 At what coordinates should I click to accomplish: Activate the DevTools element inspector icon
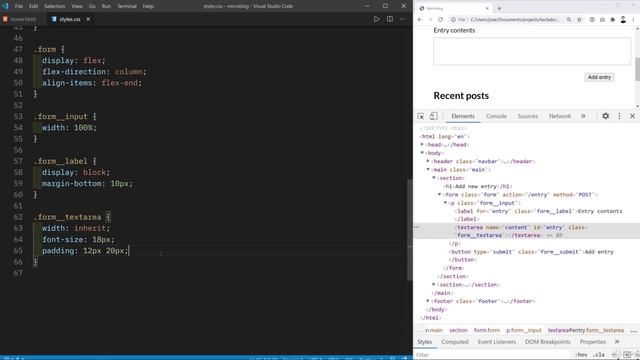tap(421, 116)
